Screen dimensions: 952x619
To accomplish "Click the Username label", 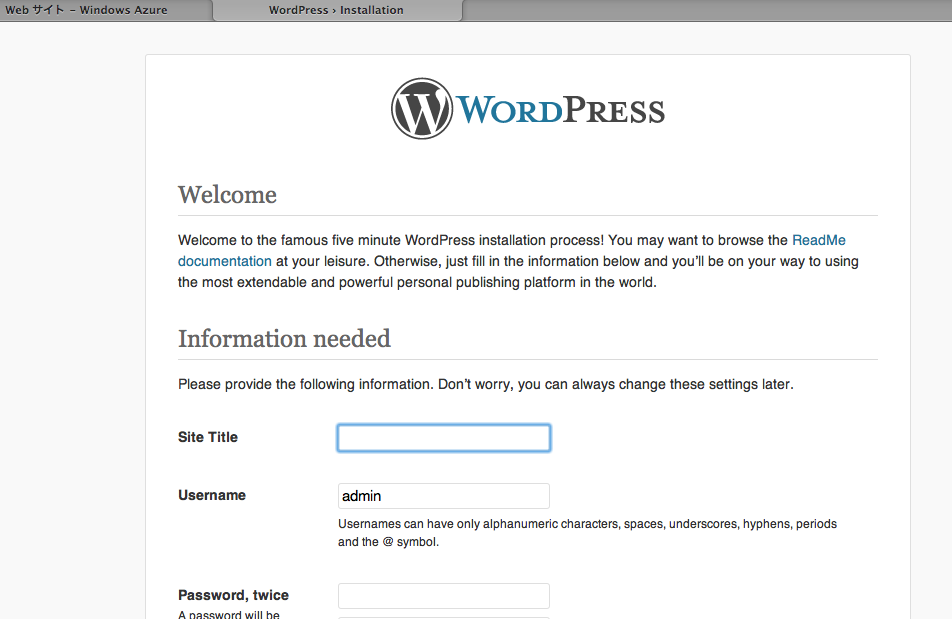I will coord(212,495).
